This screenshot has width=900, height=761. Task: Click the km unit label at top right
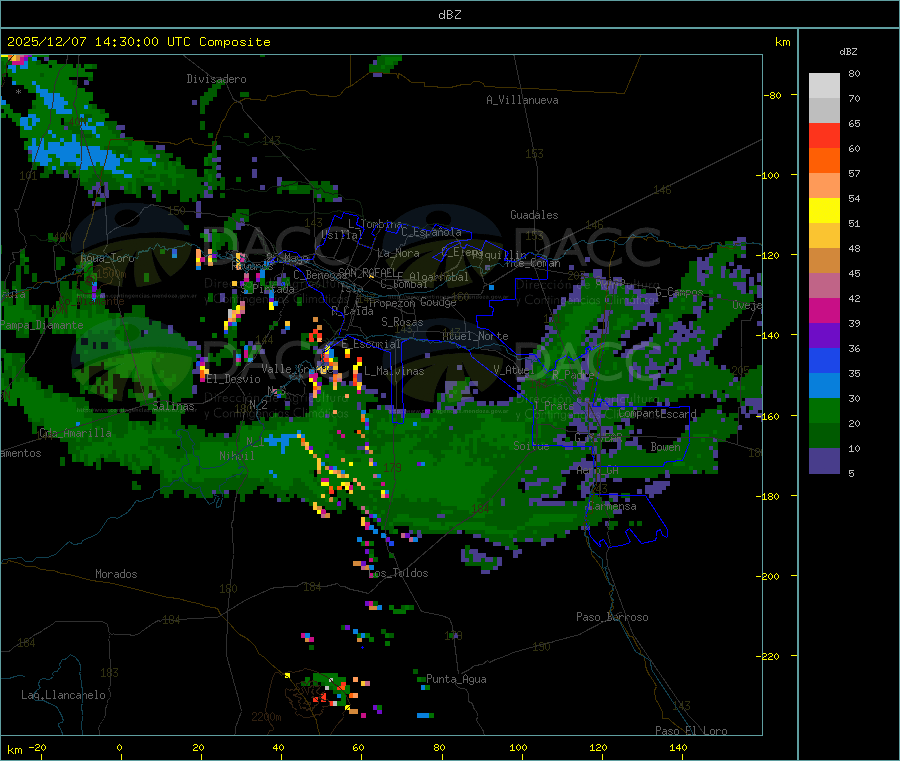pos(782,42)
